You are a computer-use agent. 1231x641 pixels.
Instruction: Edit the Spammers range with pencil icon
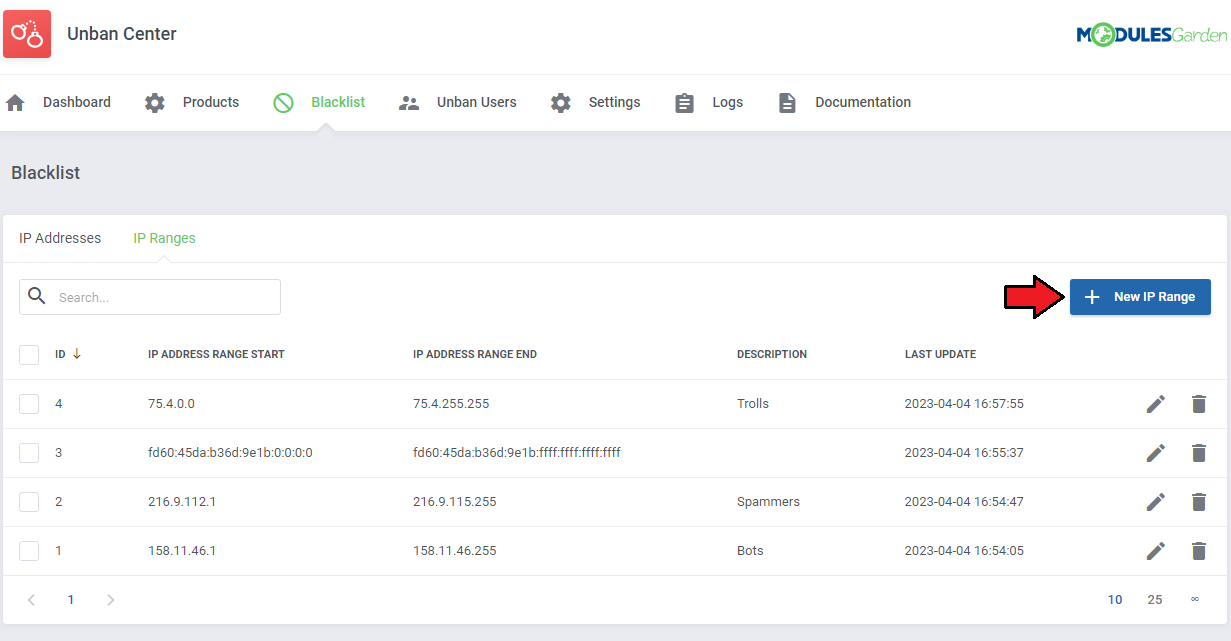click(1156, 502)
